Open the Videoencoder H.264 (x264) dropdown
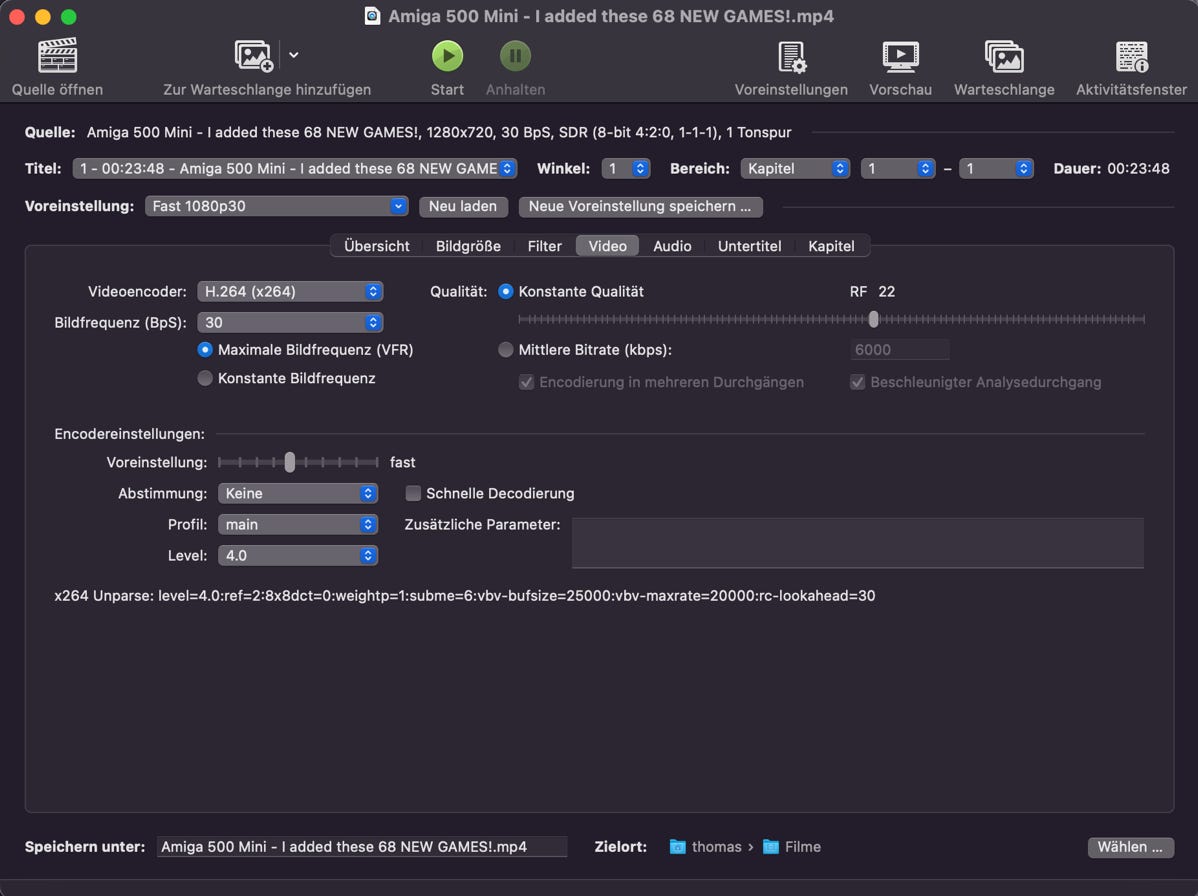Image resolution: width=1198 pixels, height=896 pixels. tap(290, 292)
